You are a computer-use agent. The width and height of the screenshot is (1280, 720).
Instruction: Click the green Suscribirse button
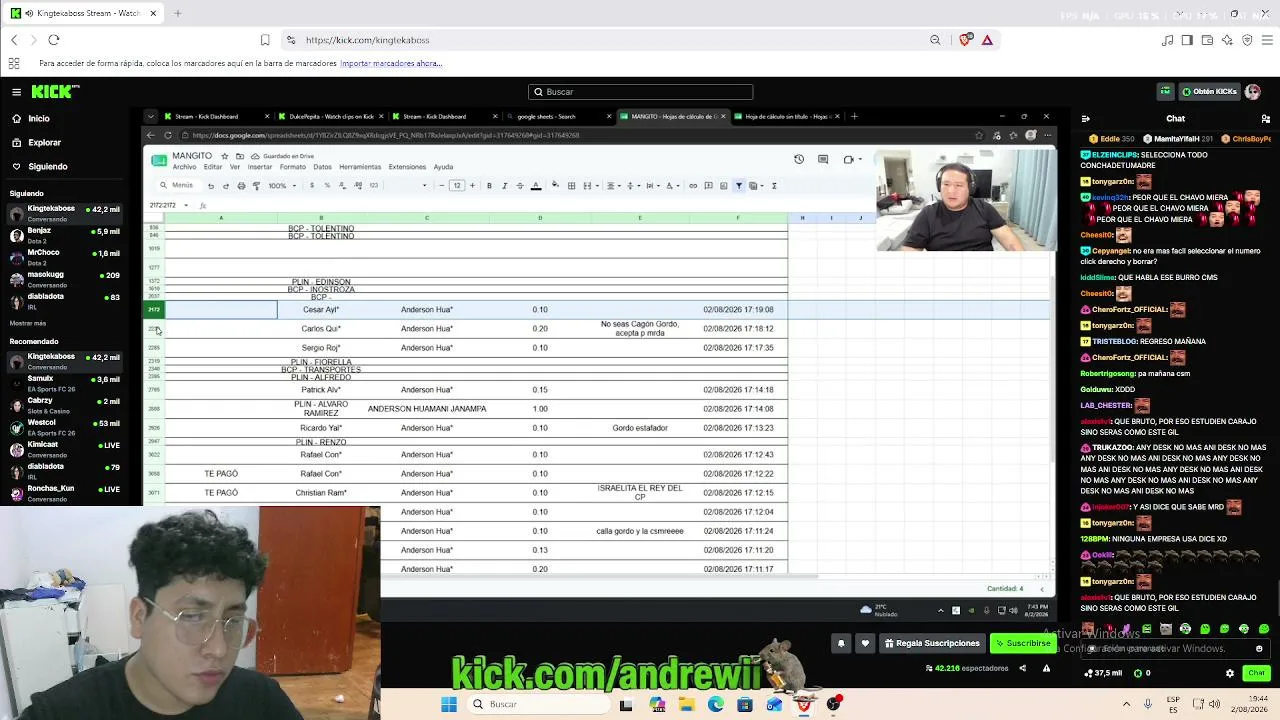click(1023, 644)
